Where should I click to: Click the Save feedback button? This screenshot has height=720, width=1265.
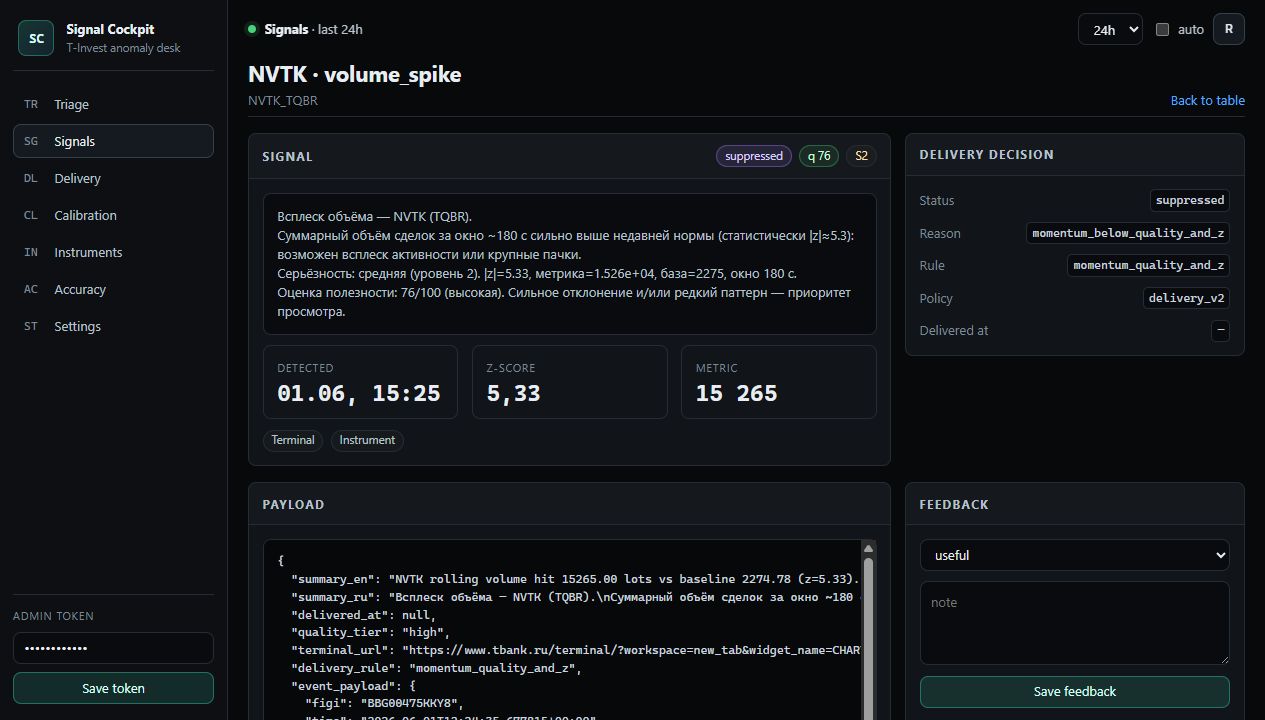pos(1075,691)
